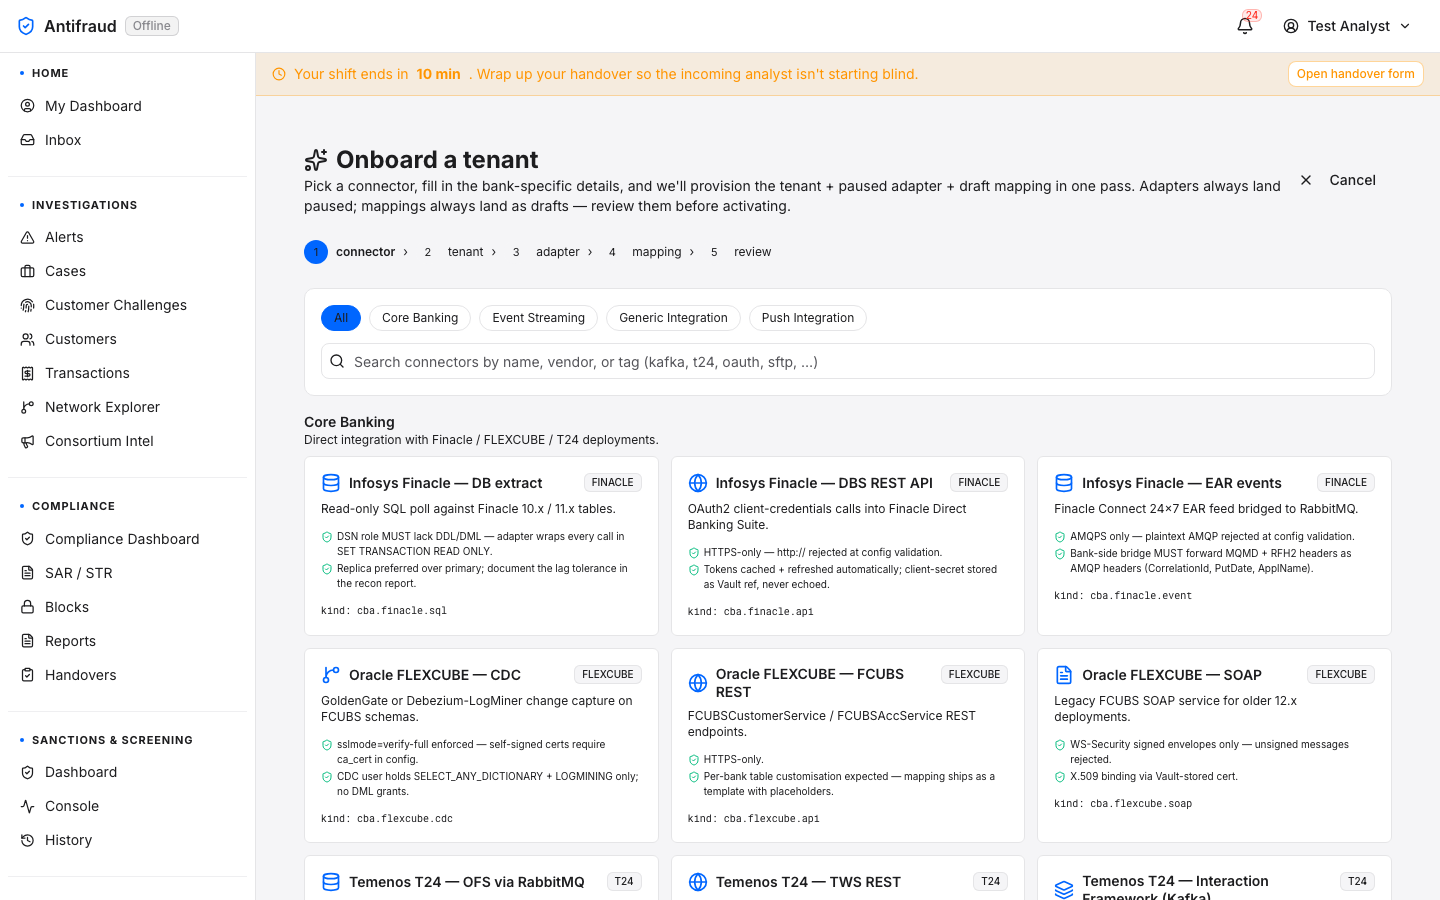Click the Cases briefcase icon
The height and width of the screenshot is (900, 1440).
28,271
